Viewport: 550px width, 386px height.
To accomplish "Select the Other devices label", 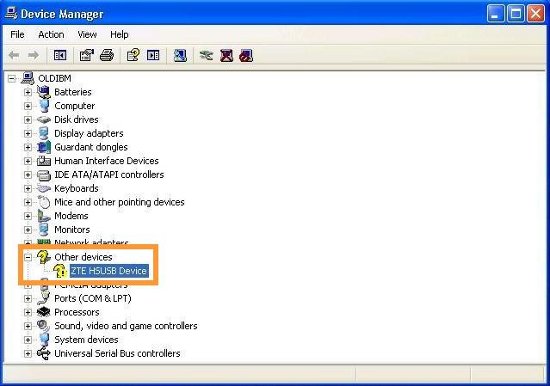I will [x=83, y=257].
